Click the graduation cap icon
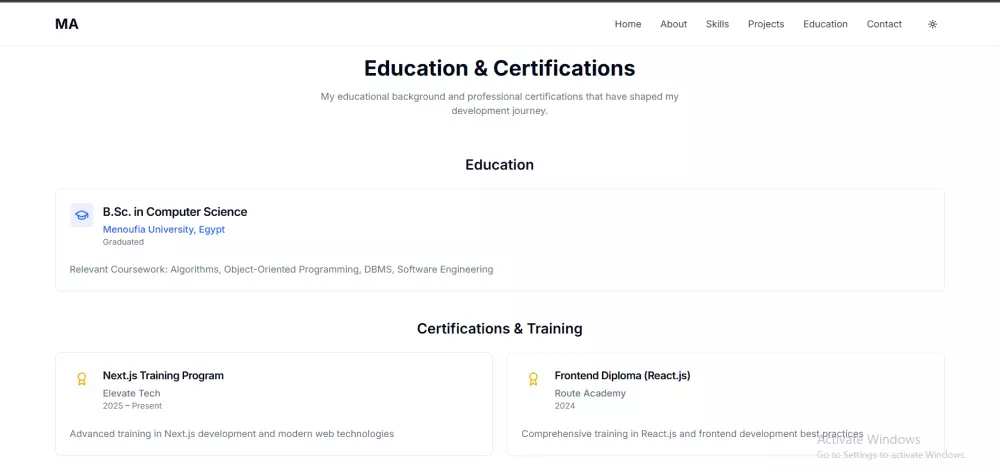Image resolution: width=1000 pixels, height=468 pixels. click(x=82, y=215)
